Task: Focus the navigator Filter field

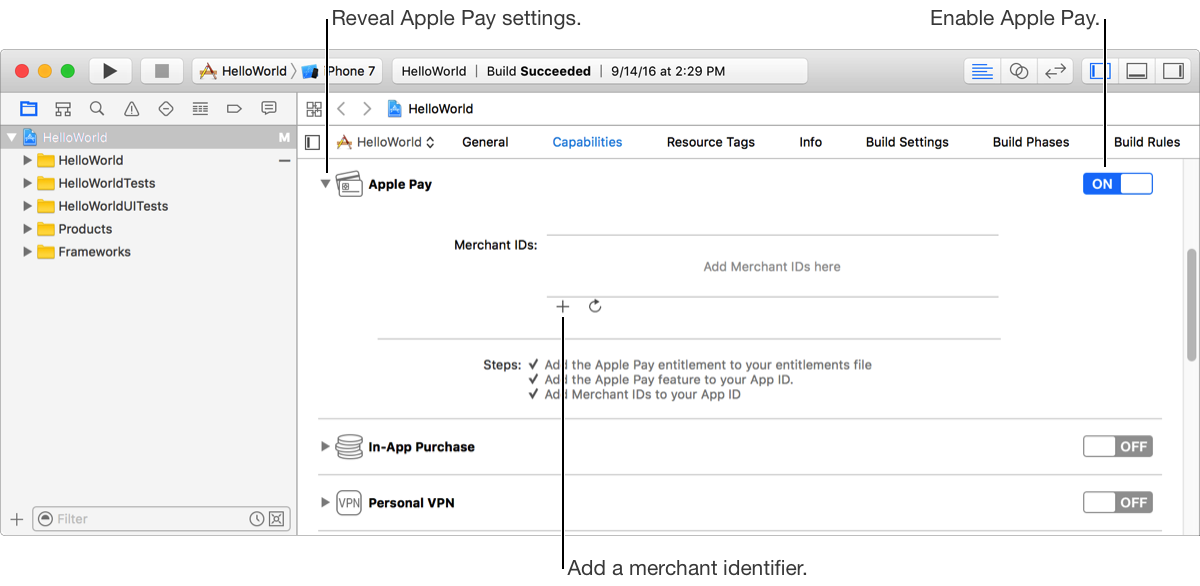Action: coord(160,519)
